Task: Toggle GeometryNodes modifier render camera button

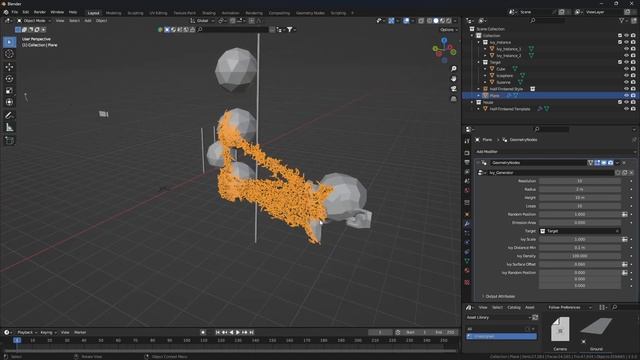Action: pos(611,163)
